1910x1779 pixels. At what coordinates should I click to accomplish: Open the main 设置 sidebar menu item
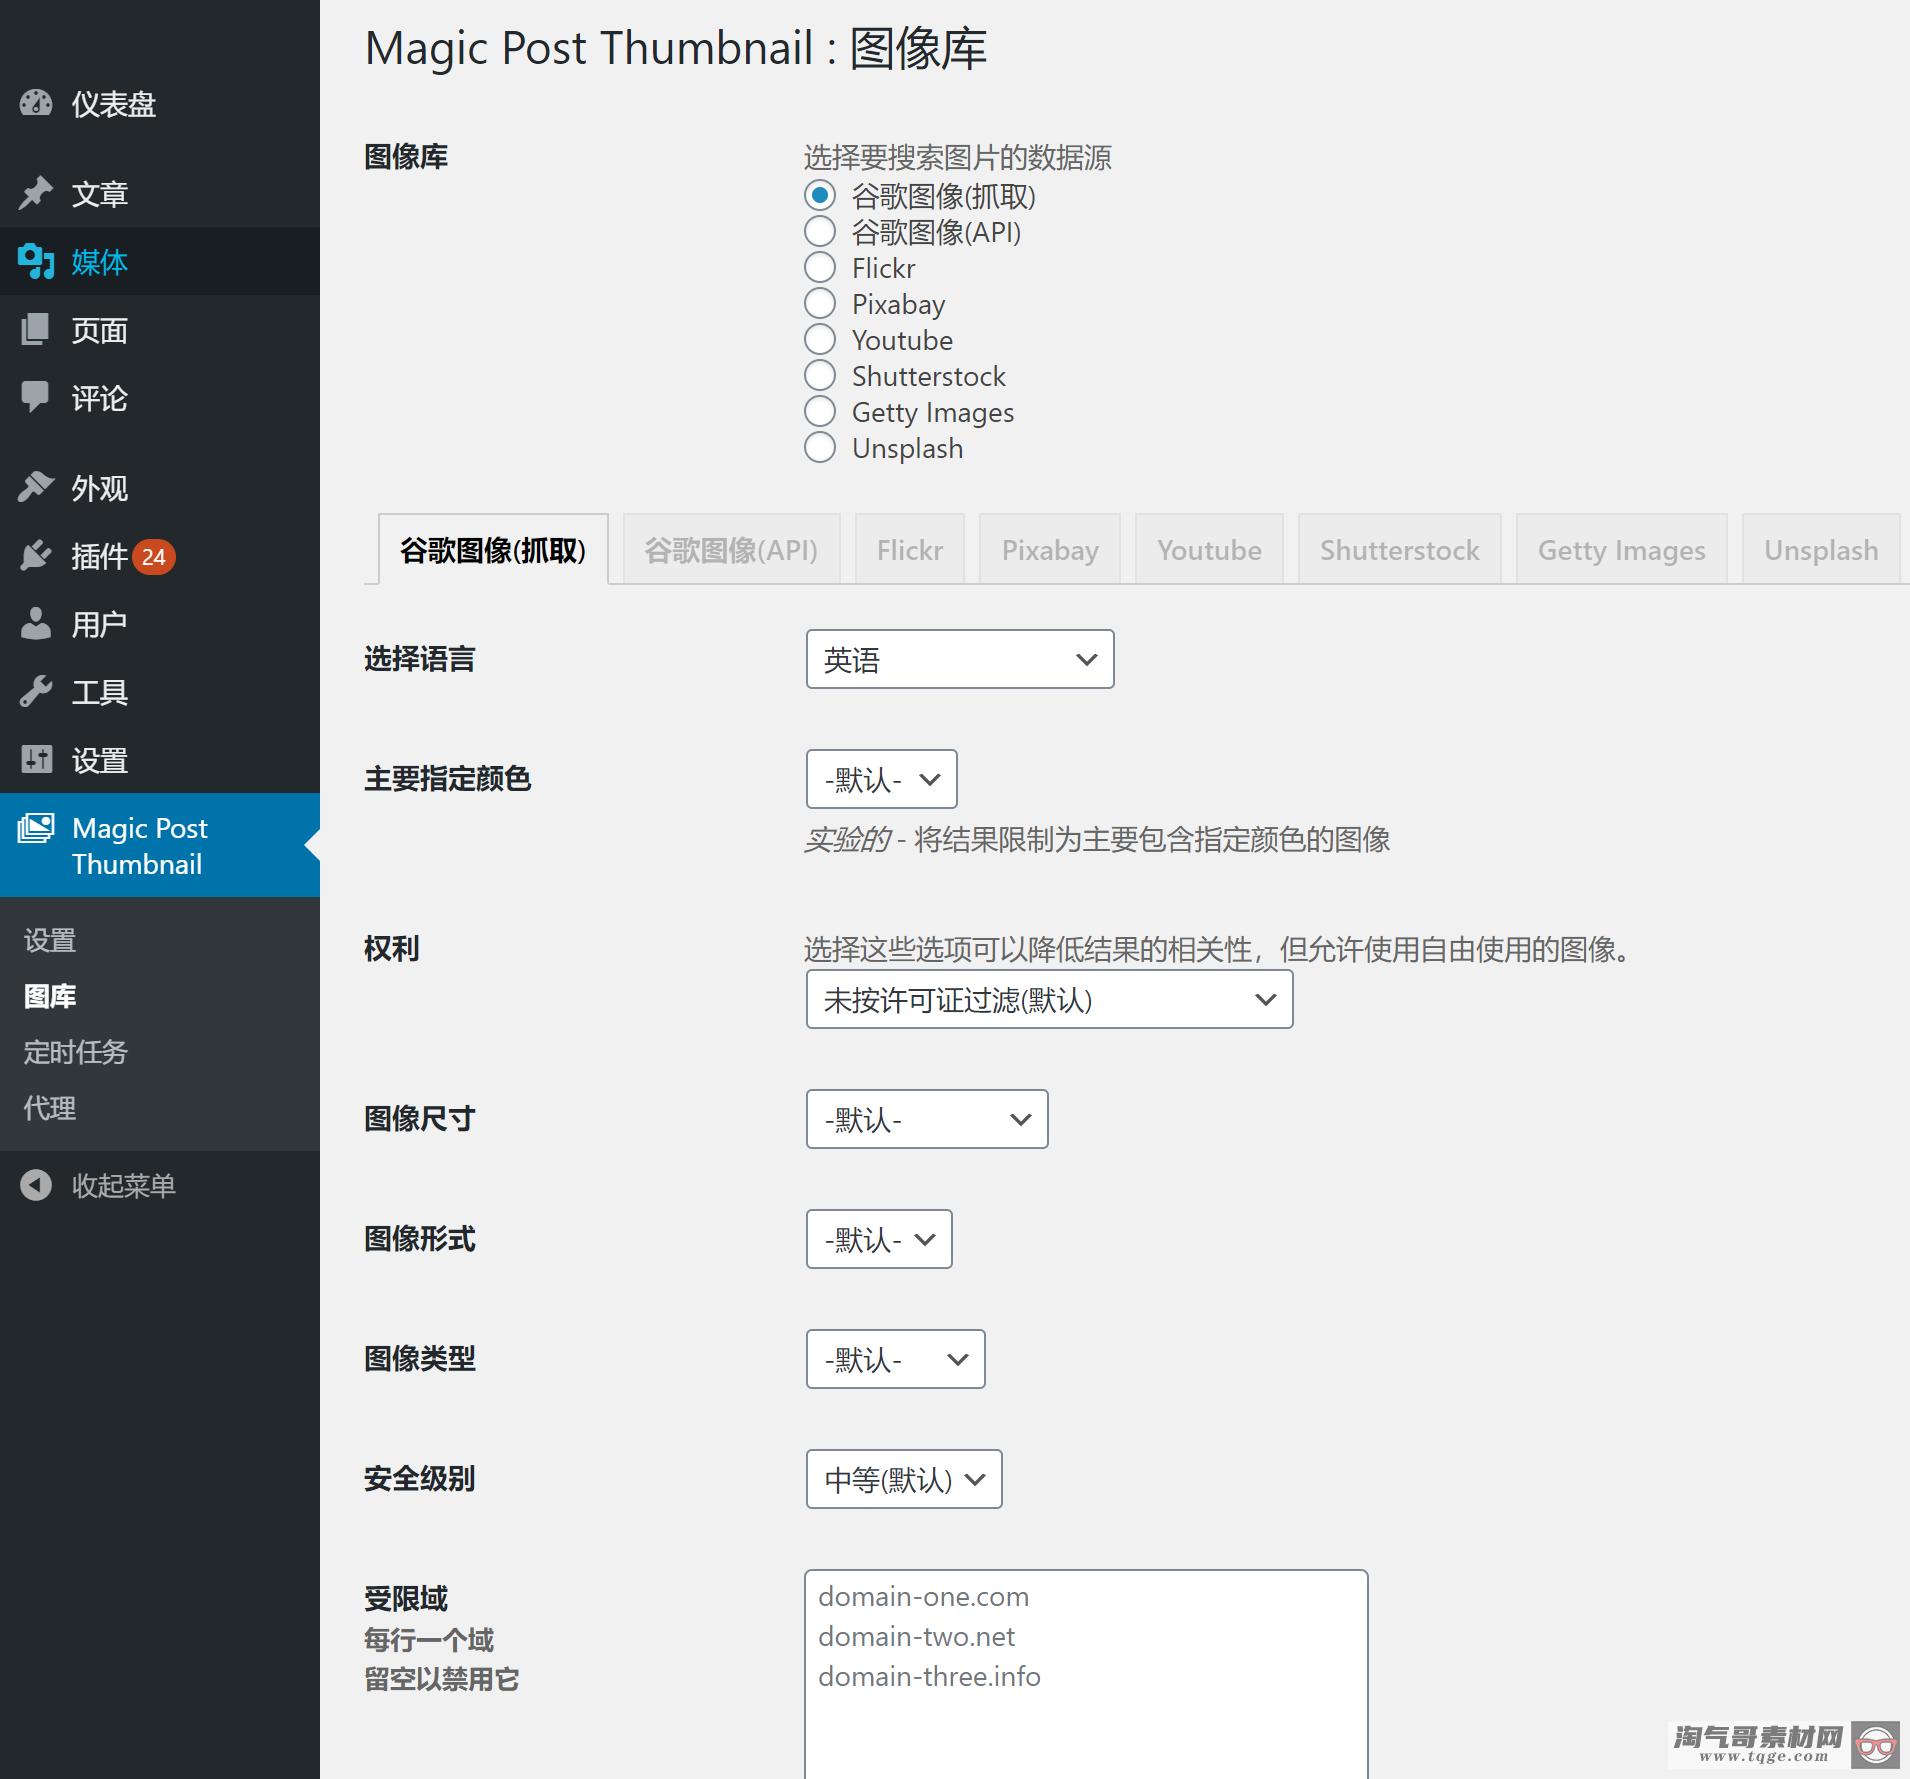coord(160,759)
